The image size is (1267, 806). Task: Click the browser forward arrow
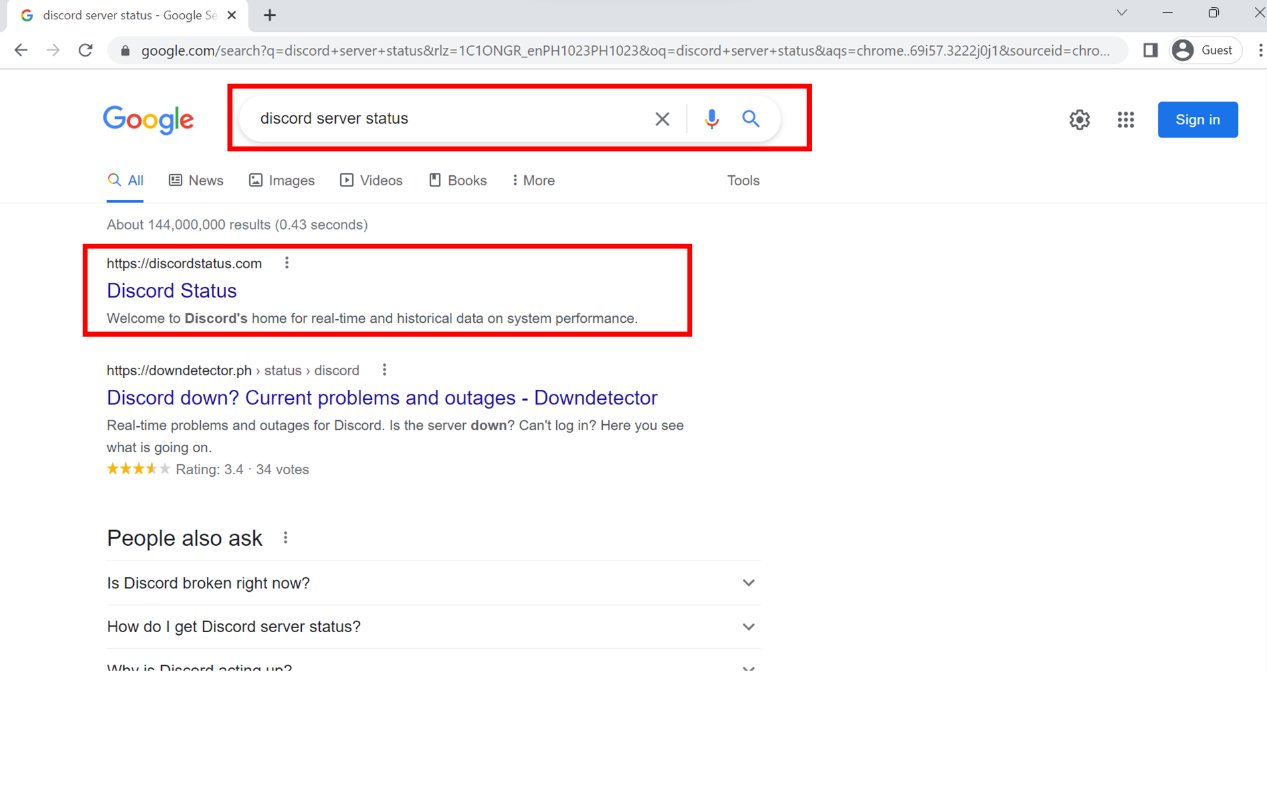[53, 50]
